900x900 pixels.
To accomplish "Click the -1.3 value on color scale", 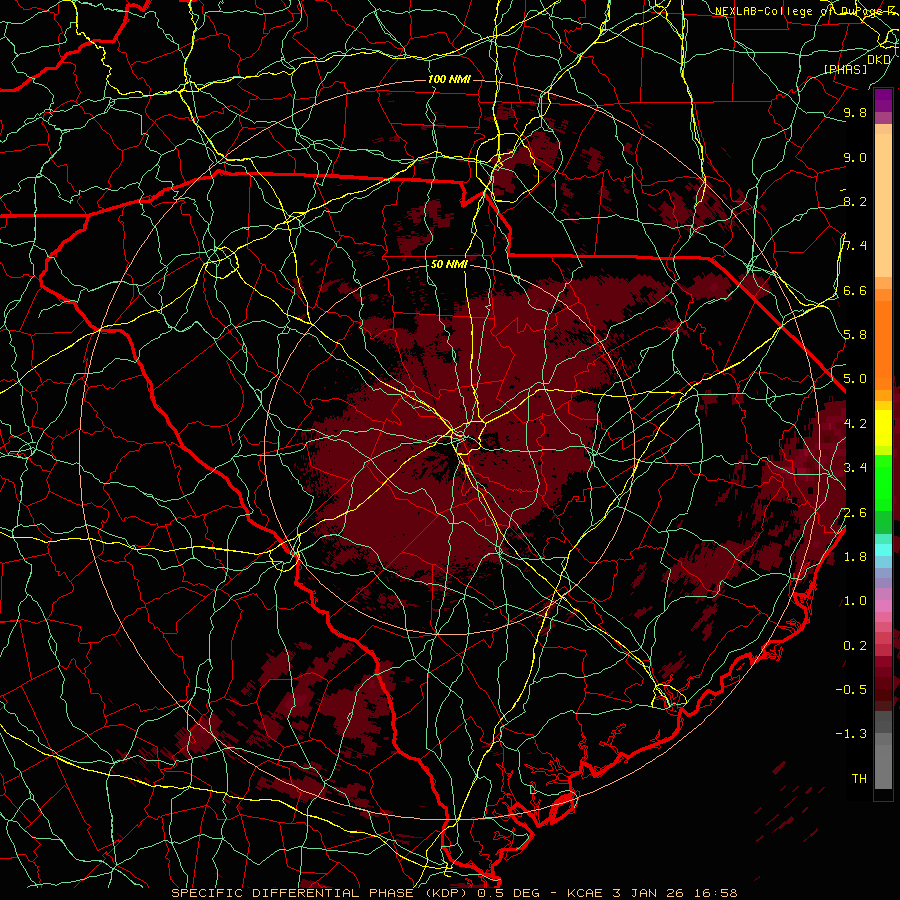I will (x=851, y=734).
